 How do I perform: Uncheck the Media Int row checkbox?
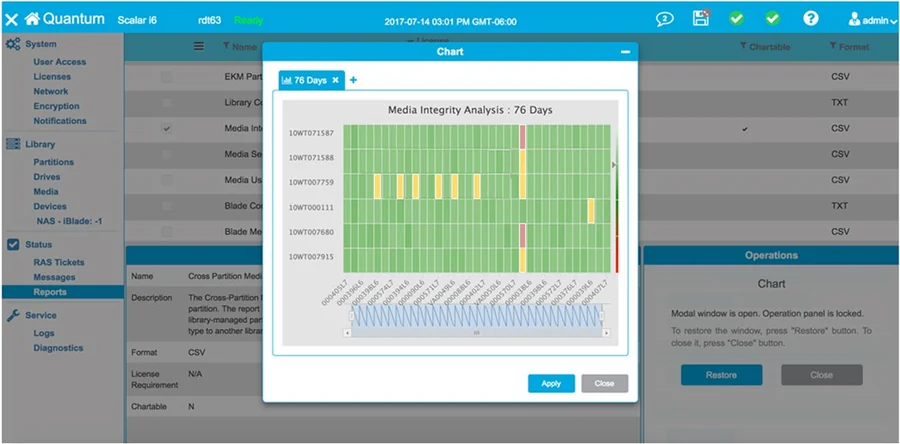(166, 128)
